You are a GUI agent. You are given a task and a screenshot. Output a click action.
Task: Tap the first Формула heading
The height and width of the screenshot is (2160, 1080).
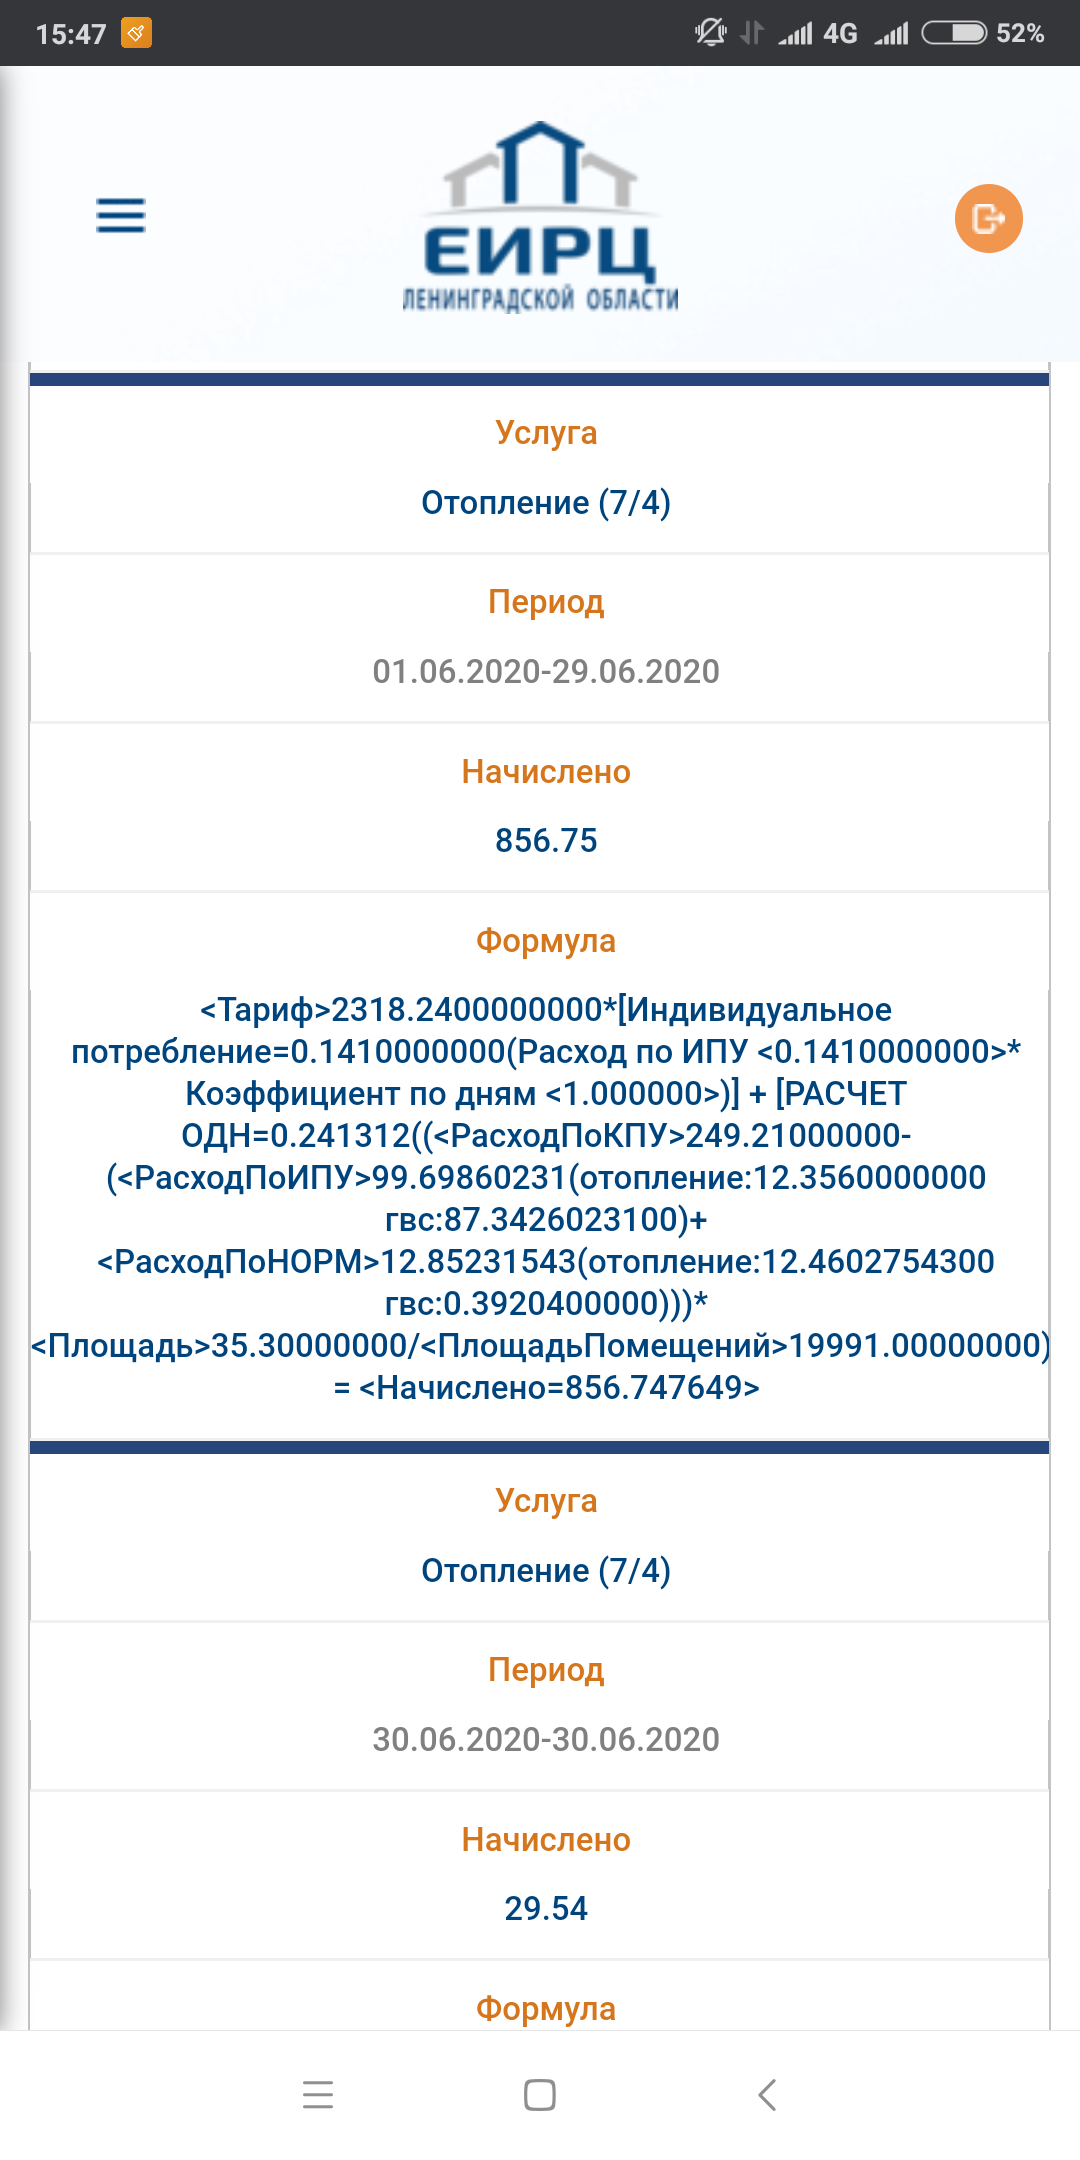(x=546, y=941)
